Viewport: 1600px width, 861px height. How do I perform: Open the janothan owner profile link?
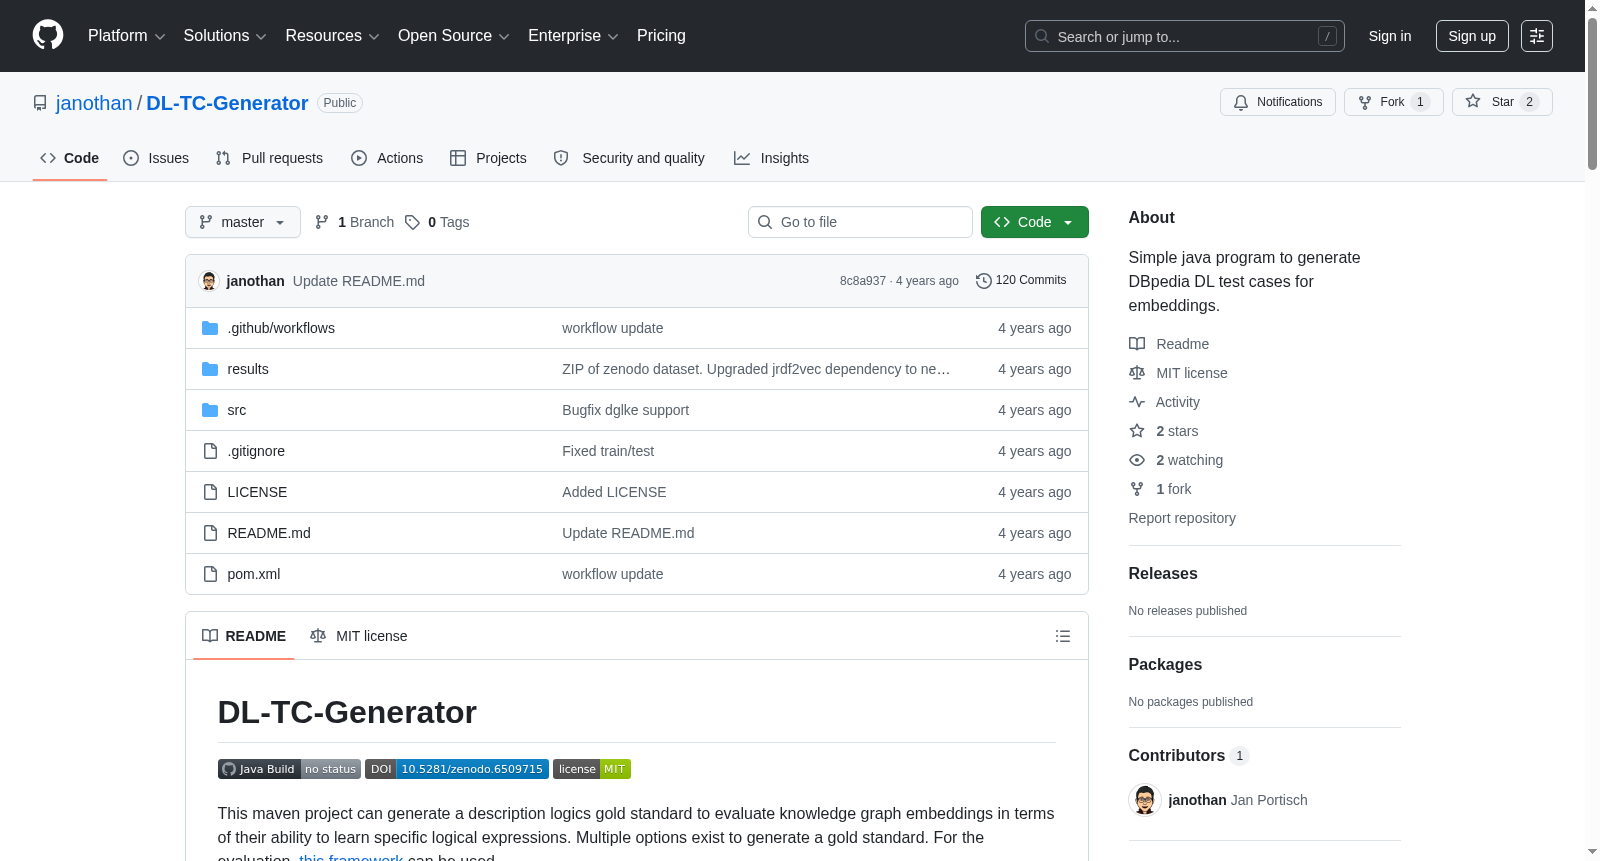(x=94, y=103)
